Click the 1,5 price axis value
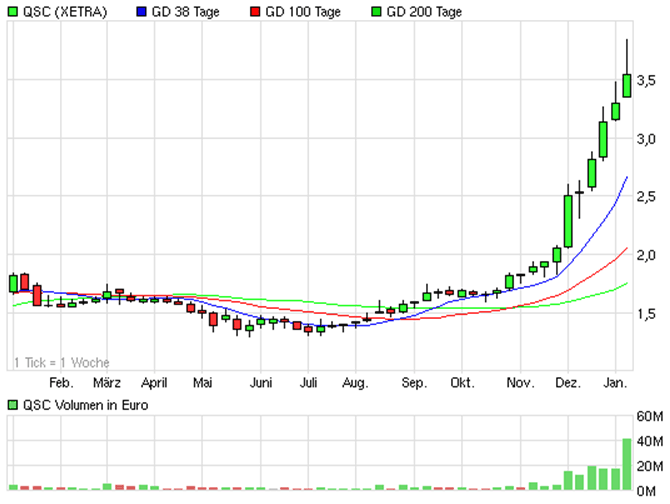Screen dimensions: 670x504 coord(646,314)
